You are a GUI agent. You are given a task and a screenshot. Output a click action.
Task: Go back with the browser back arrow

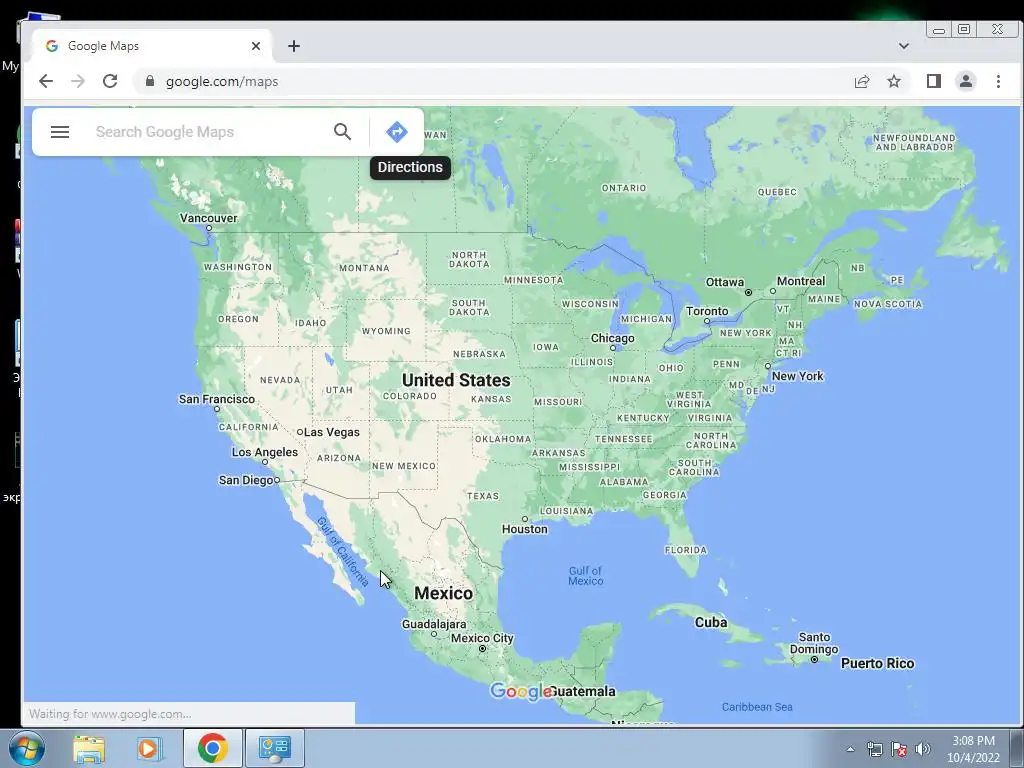46,81
